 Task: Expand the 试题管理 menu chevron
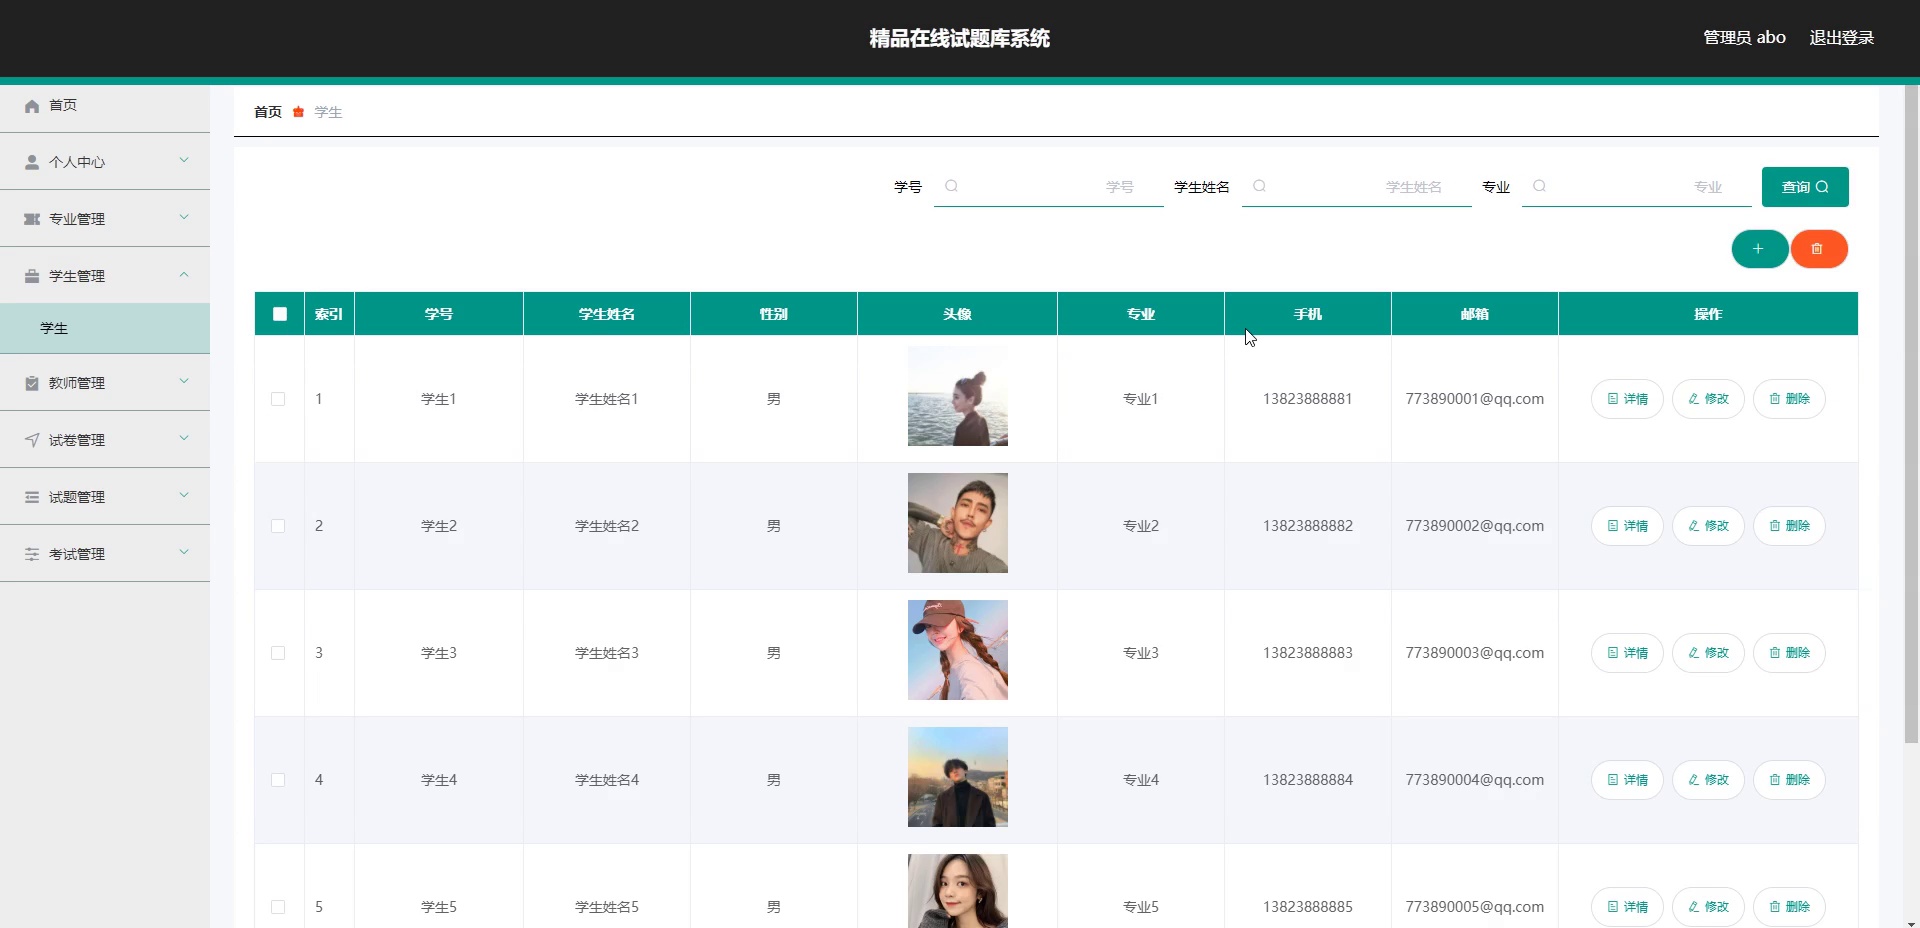pyautogui.click(x=184, y=495)
